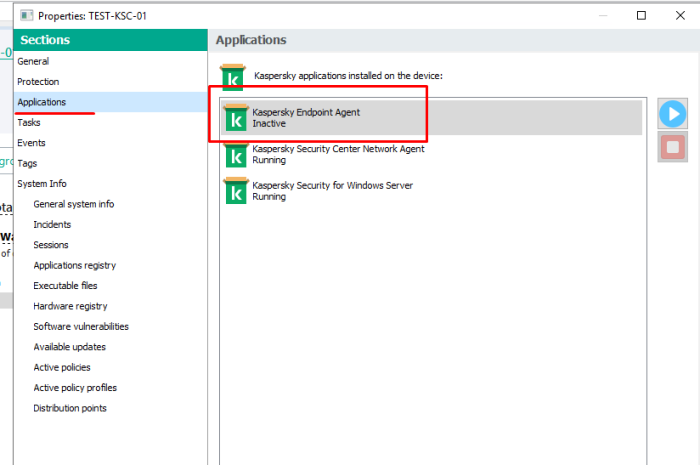Start the selected application with the play button

click(672, 114)
